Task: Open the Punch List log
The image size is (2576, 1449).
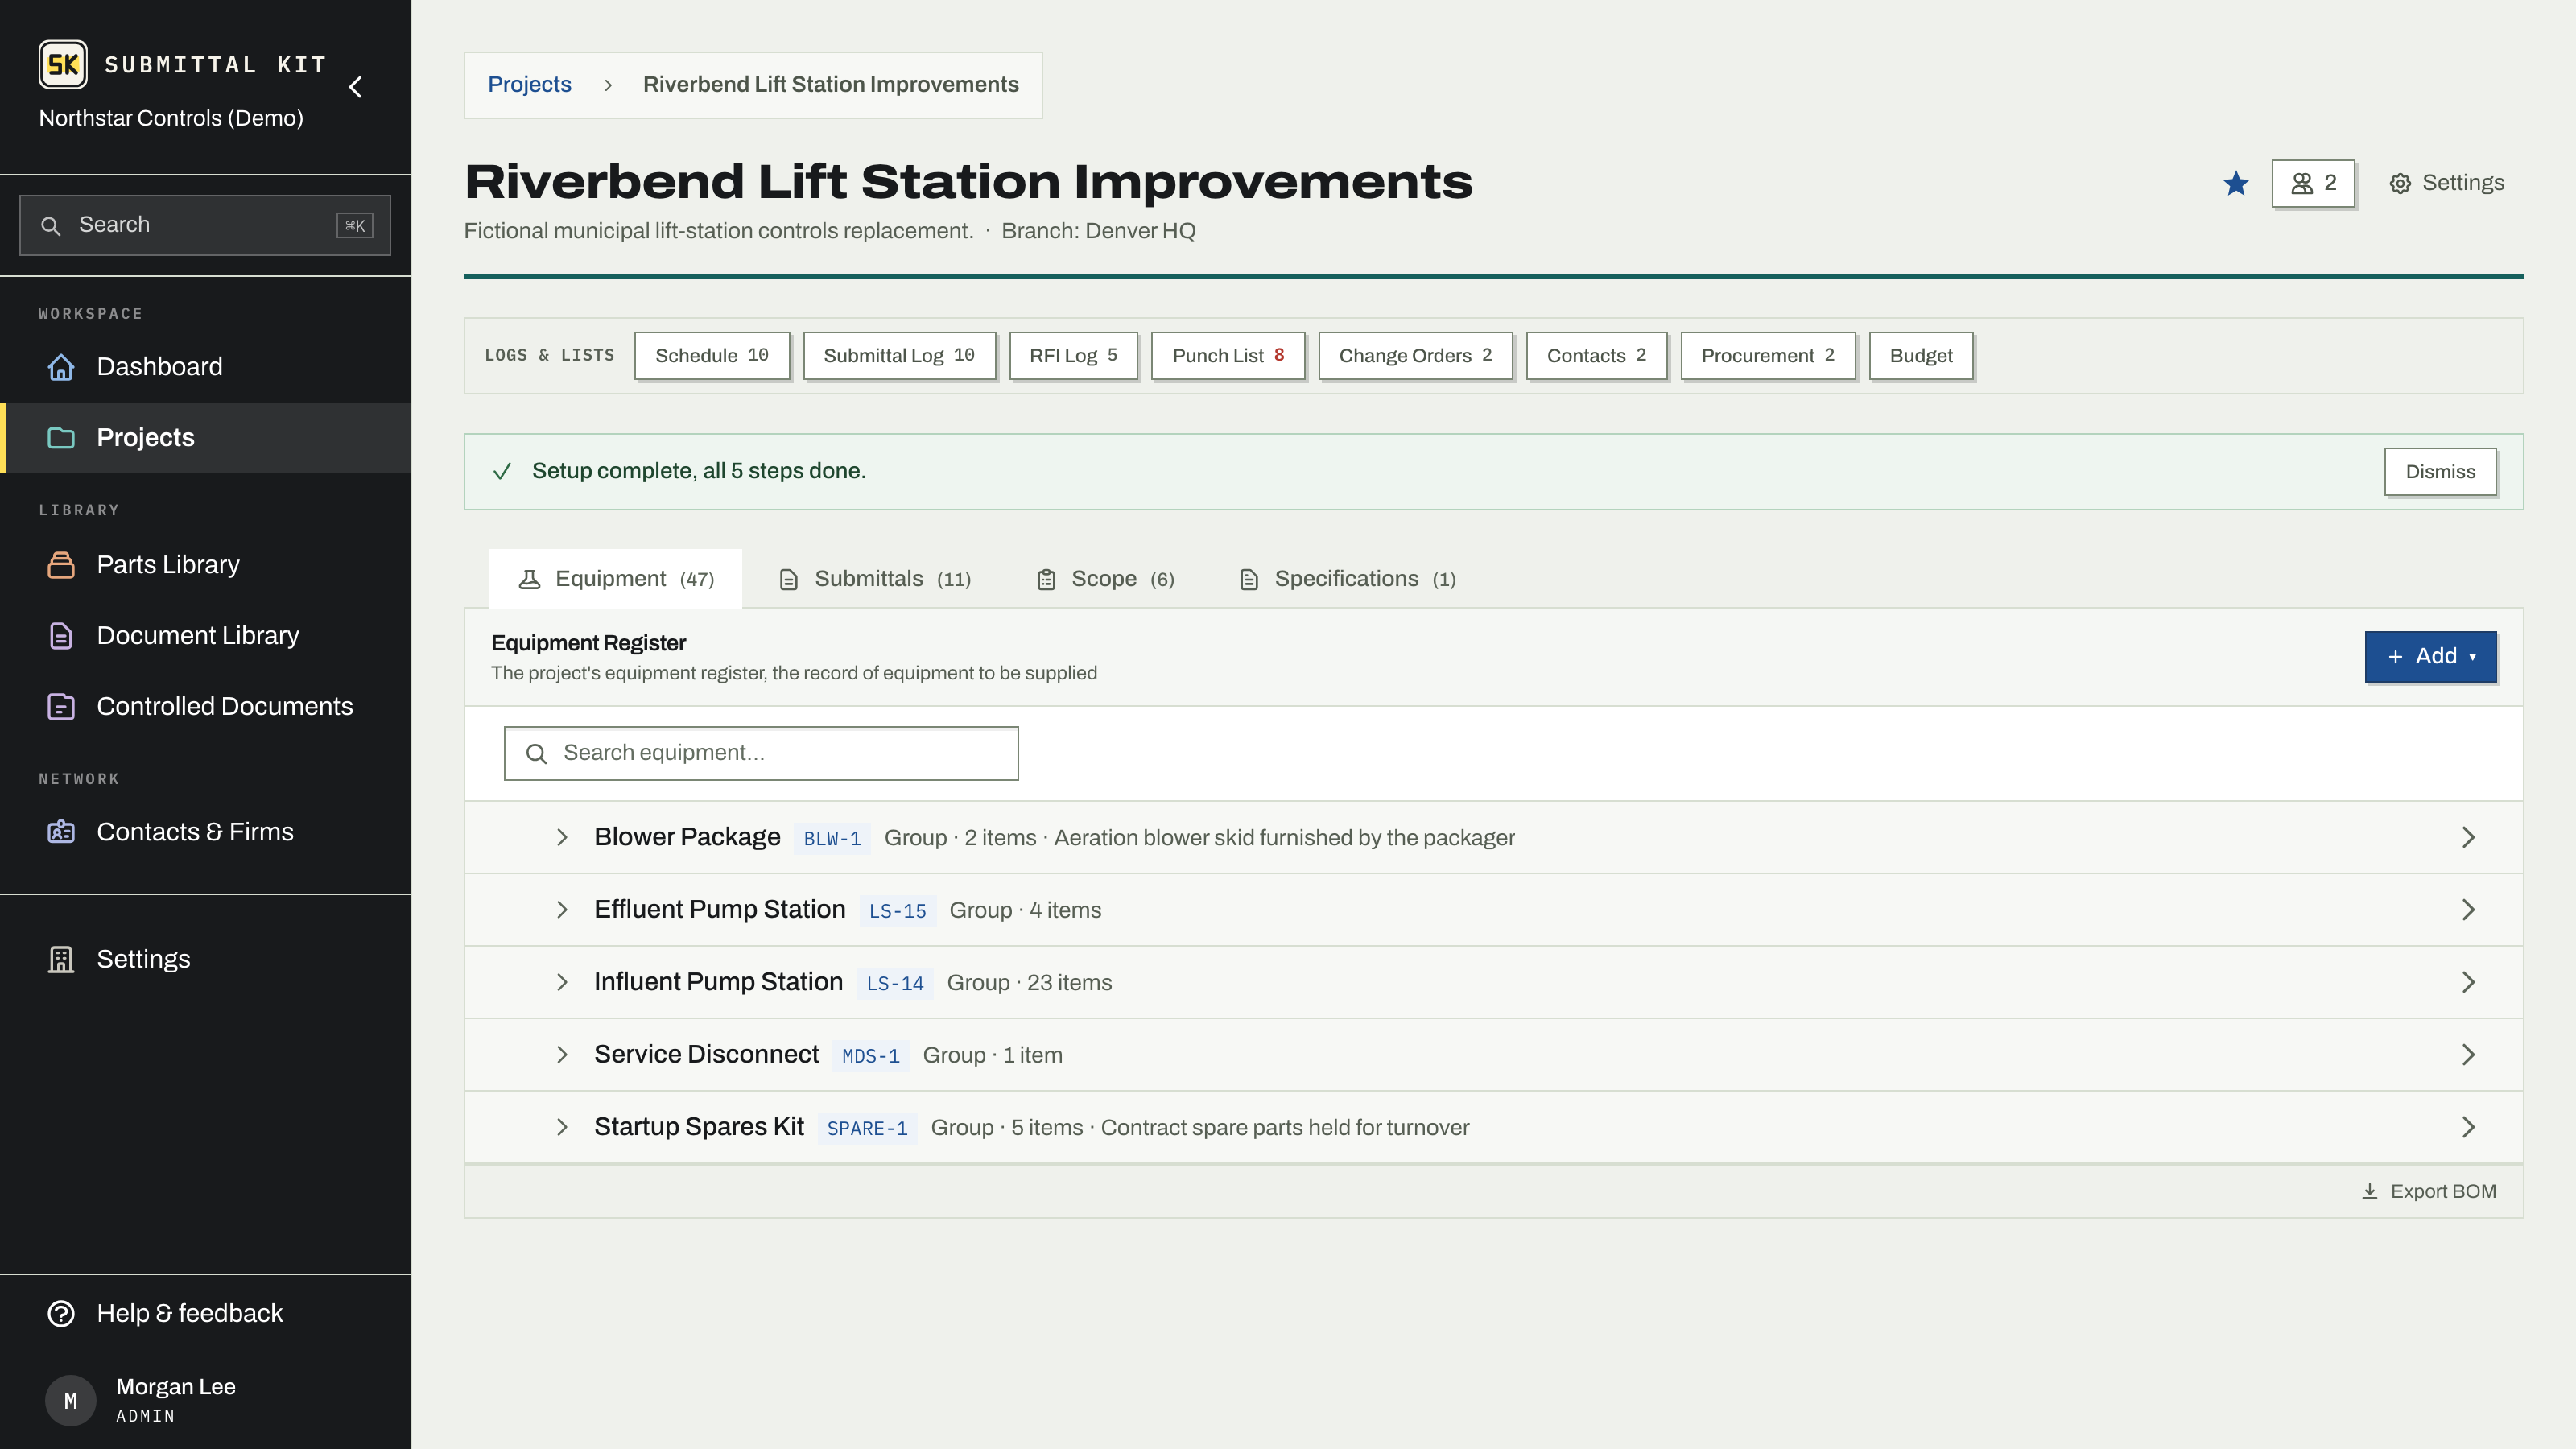Action: [1228, 356]
